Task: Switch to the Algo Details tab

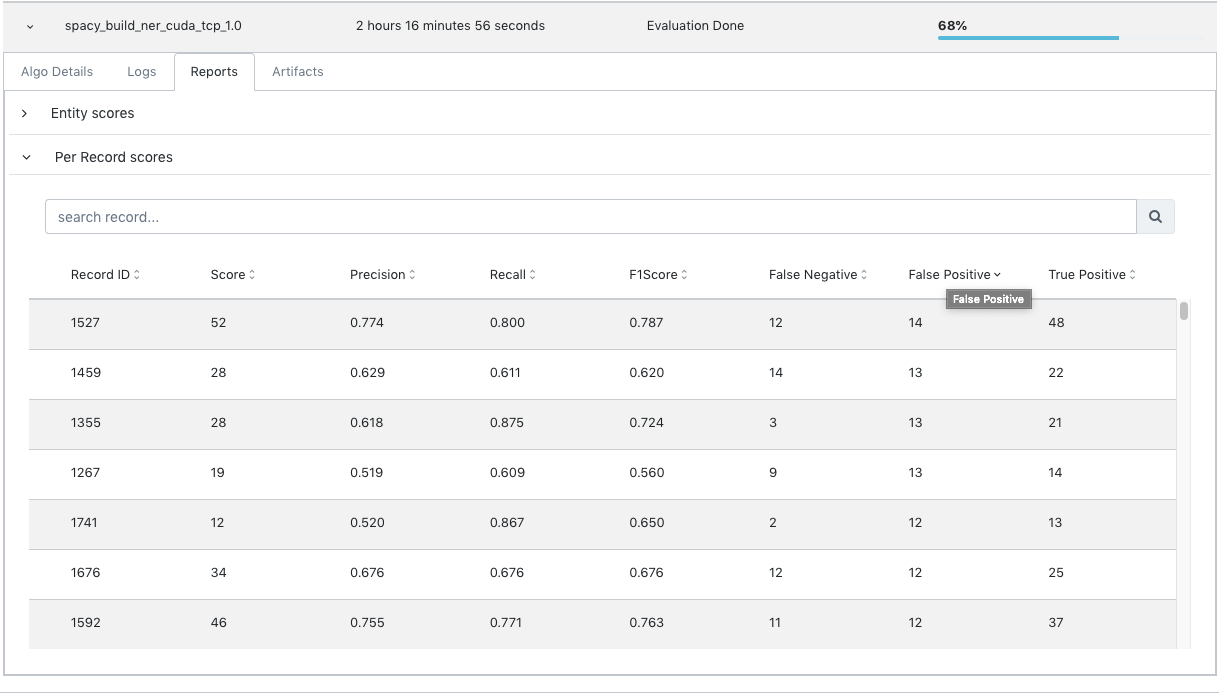Action: pyautogui.click(x=57, y=72)
